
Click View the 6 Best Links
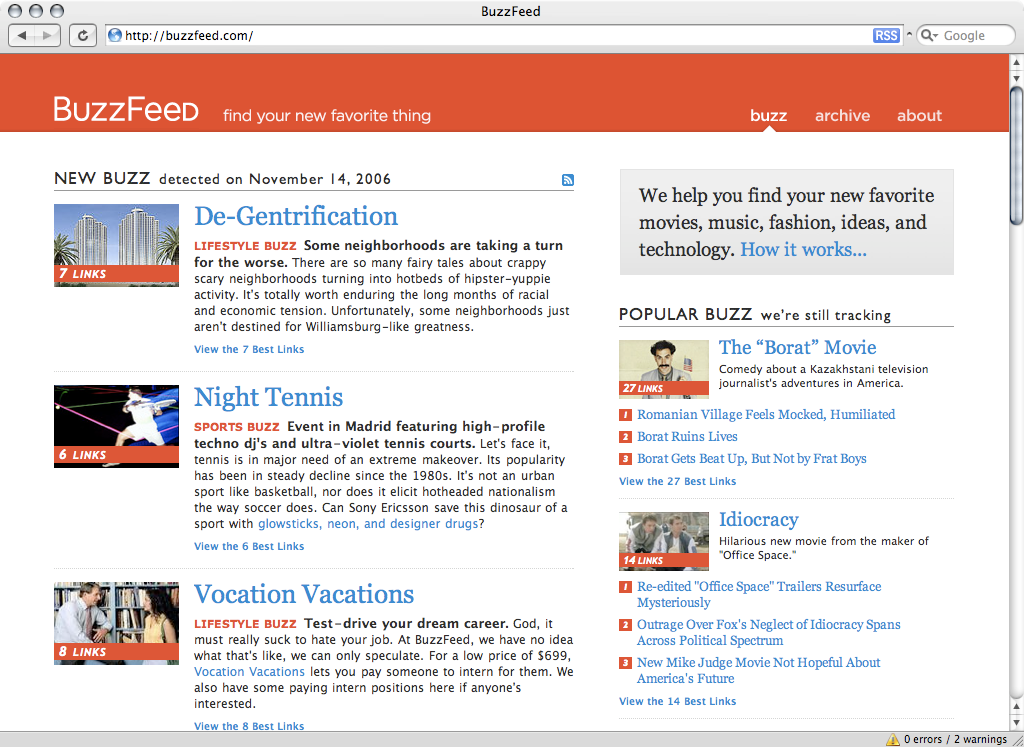point(249,547)
